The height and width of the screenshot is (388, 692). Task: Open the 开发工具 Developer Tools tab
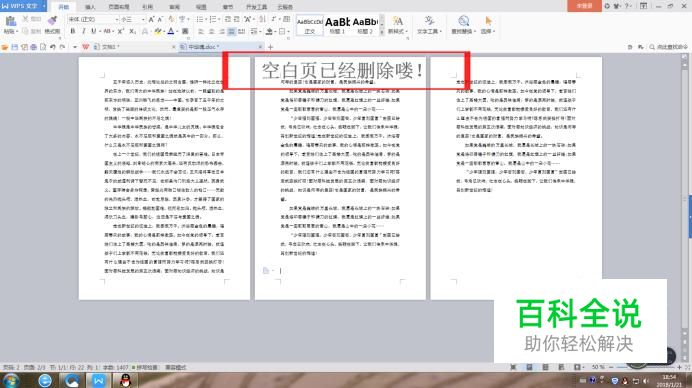(x=256, y=7)
